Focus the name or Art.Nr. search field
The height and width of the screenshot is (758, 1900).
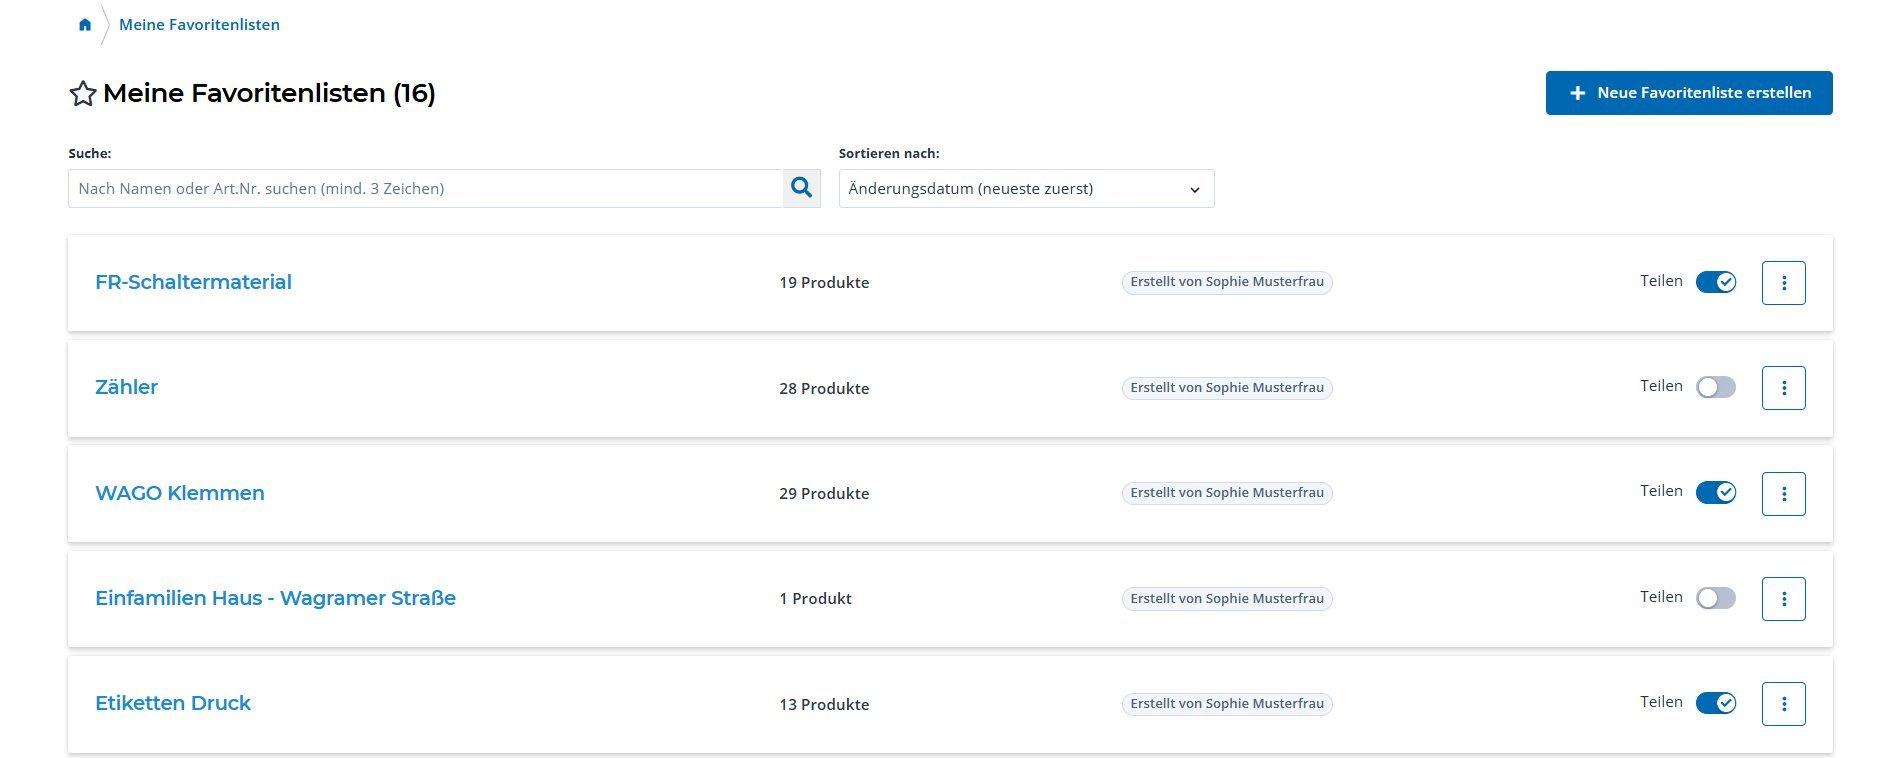[x=425, y=189]
